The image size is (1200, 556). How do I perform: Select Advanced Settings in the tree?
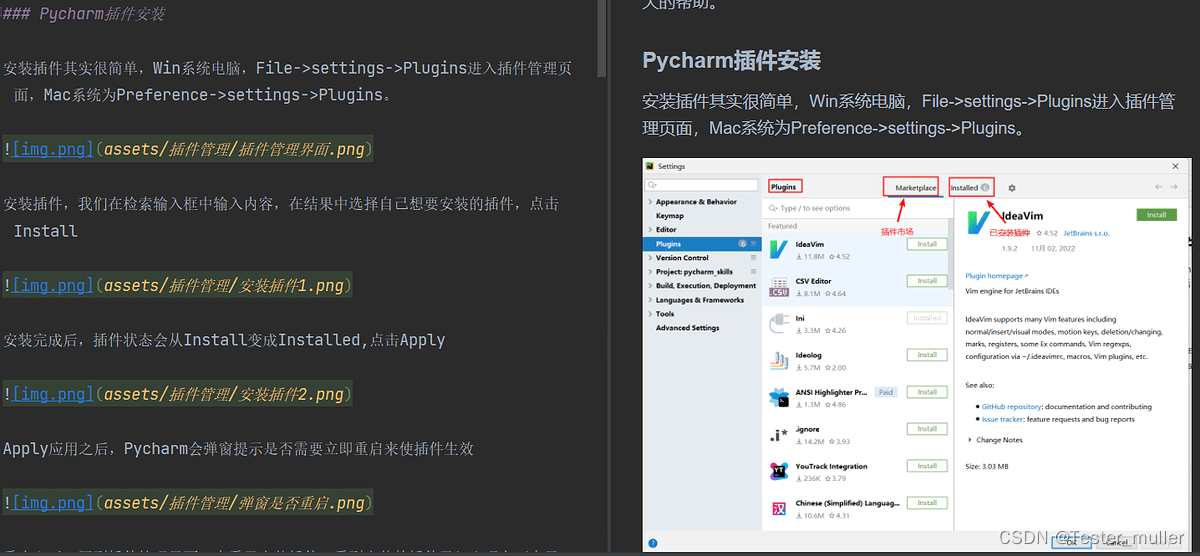(x=687, y=328)
